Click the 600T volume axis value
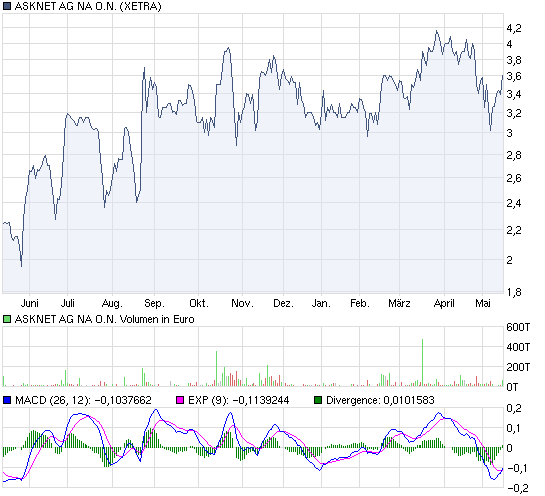Screen dimensions: 545x496 518,327
